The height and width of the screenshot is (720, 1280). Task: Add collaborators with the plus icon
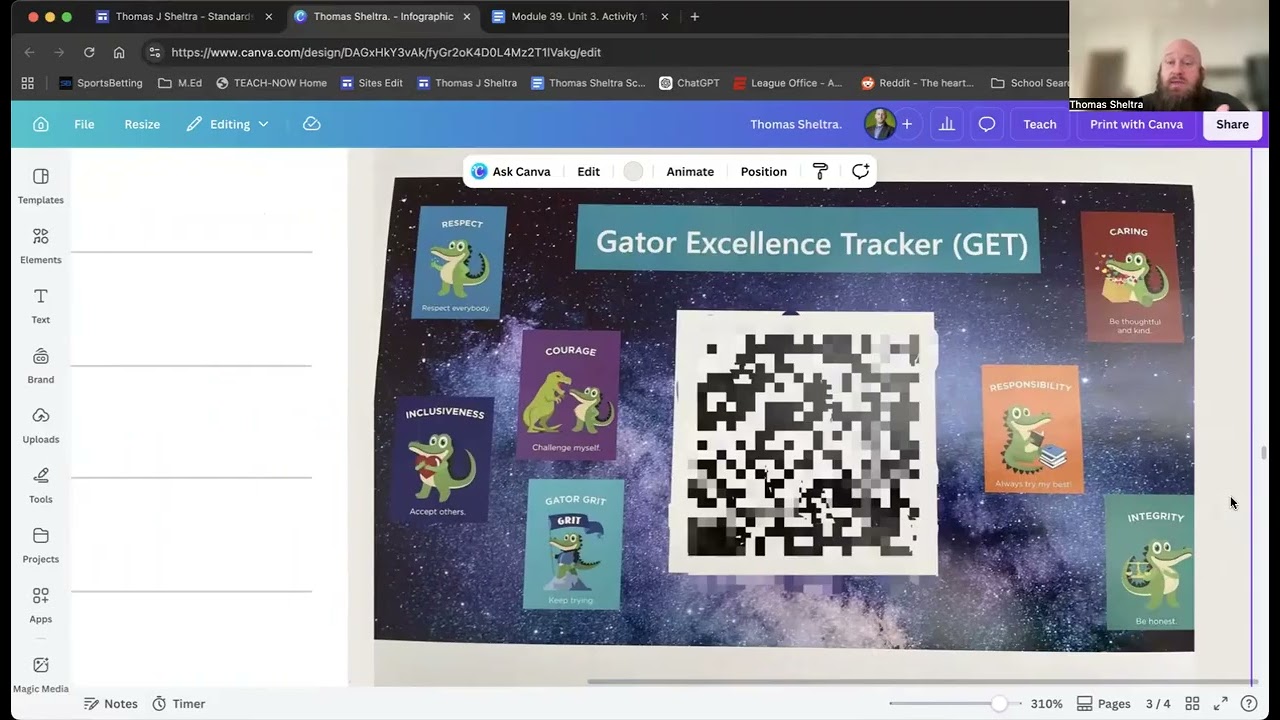click(907, 124)
